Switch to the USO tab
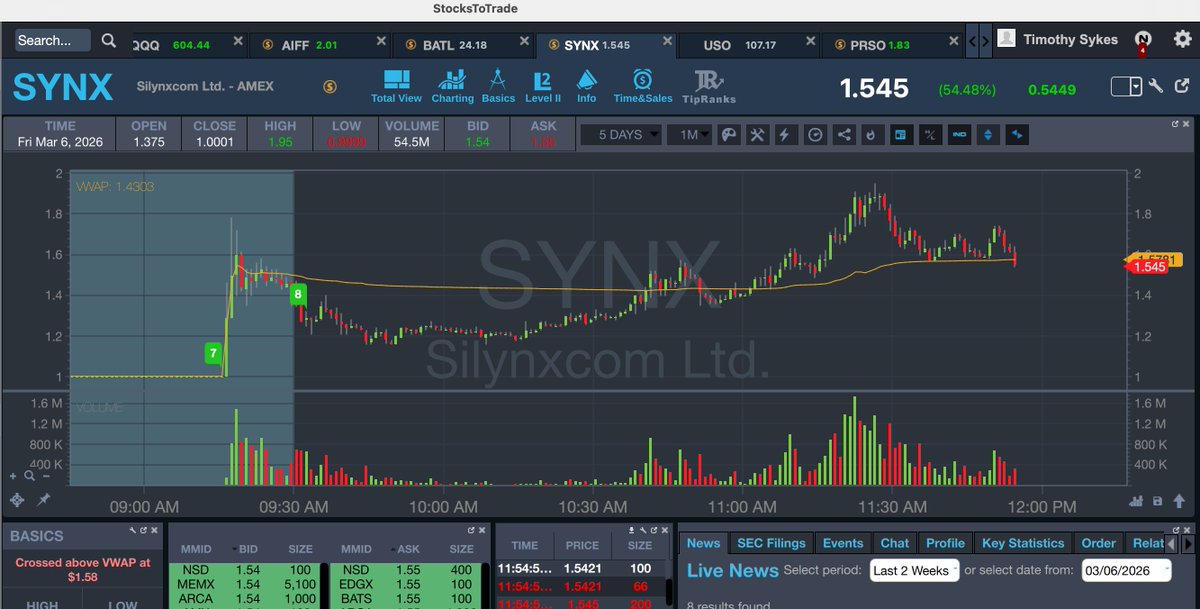This screenshot has height=609, width=1200. pos(748,45)
